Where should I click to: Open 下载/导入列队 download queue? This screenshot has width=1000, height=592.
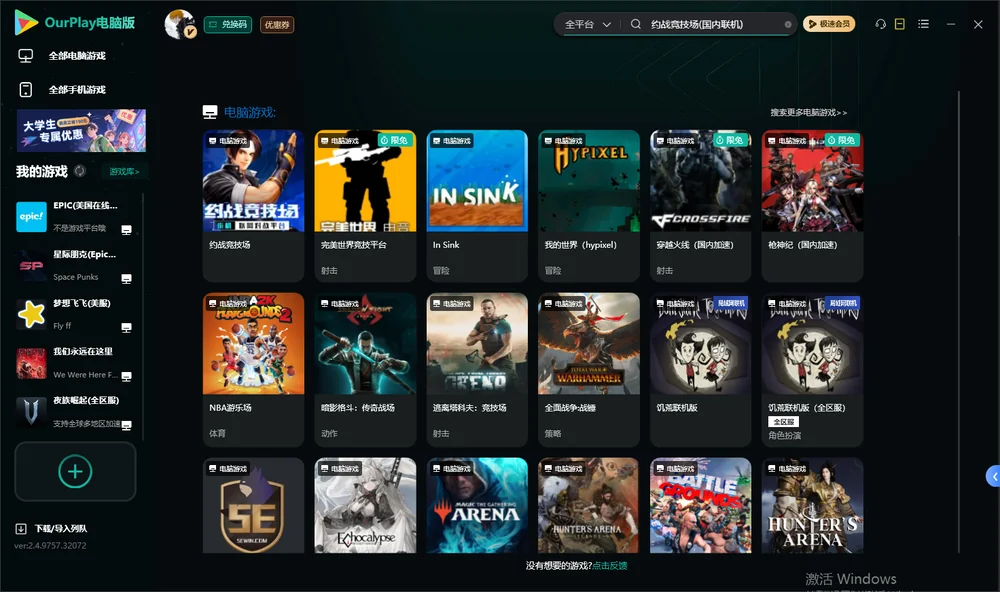52,529
